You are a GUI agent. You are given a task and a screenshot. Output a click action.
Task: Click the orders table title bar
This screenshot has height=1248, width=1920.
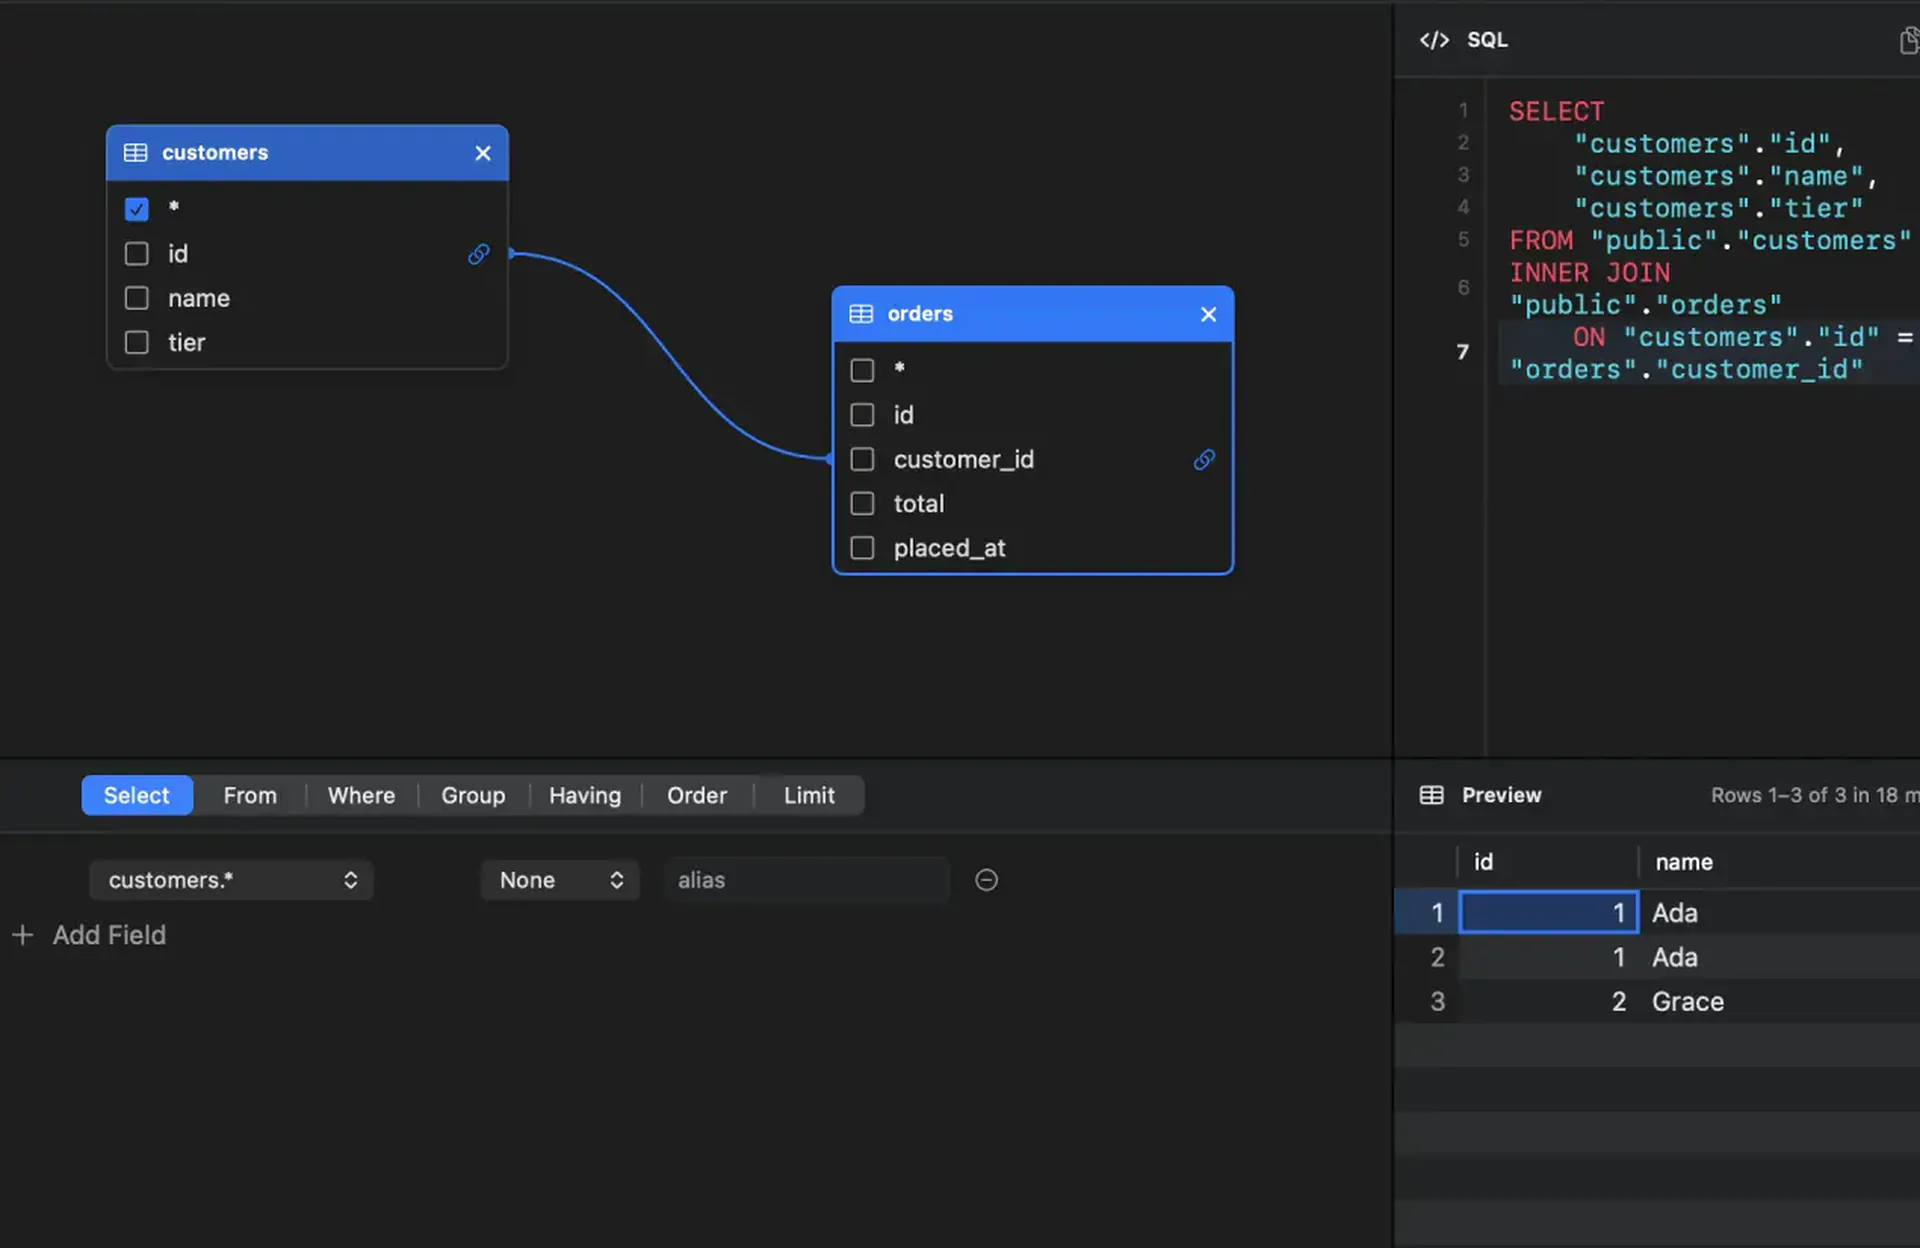1032,314
